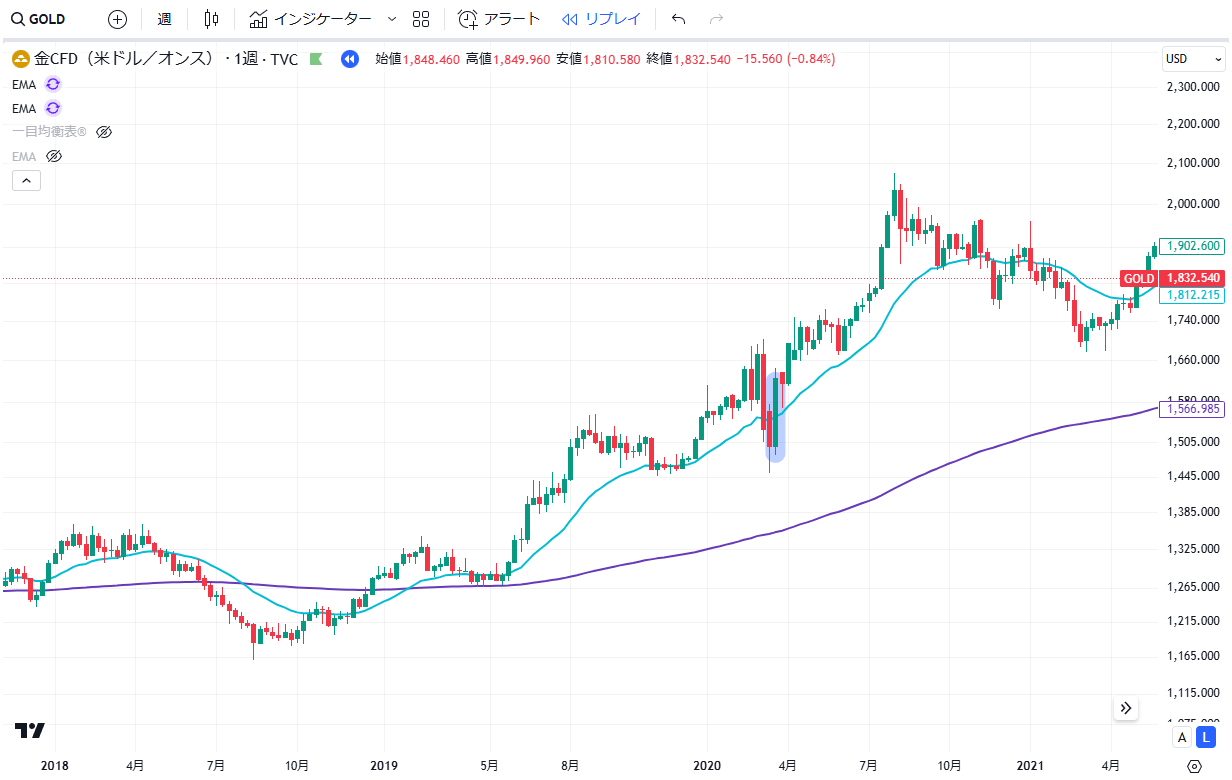This screenshot has width=1232, height=780.
Task: Toggle the L logarithmic scale button
Action: tap(1206, 738)
